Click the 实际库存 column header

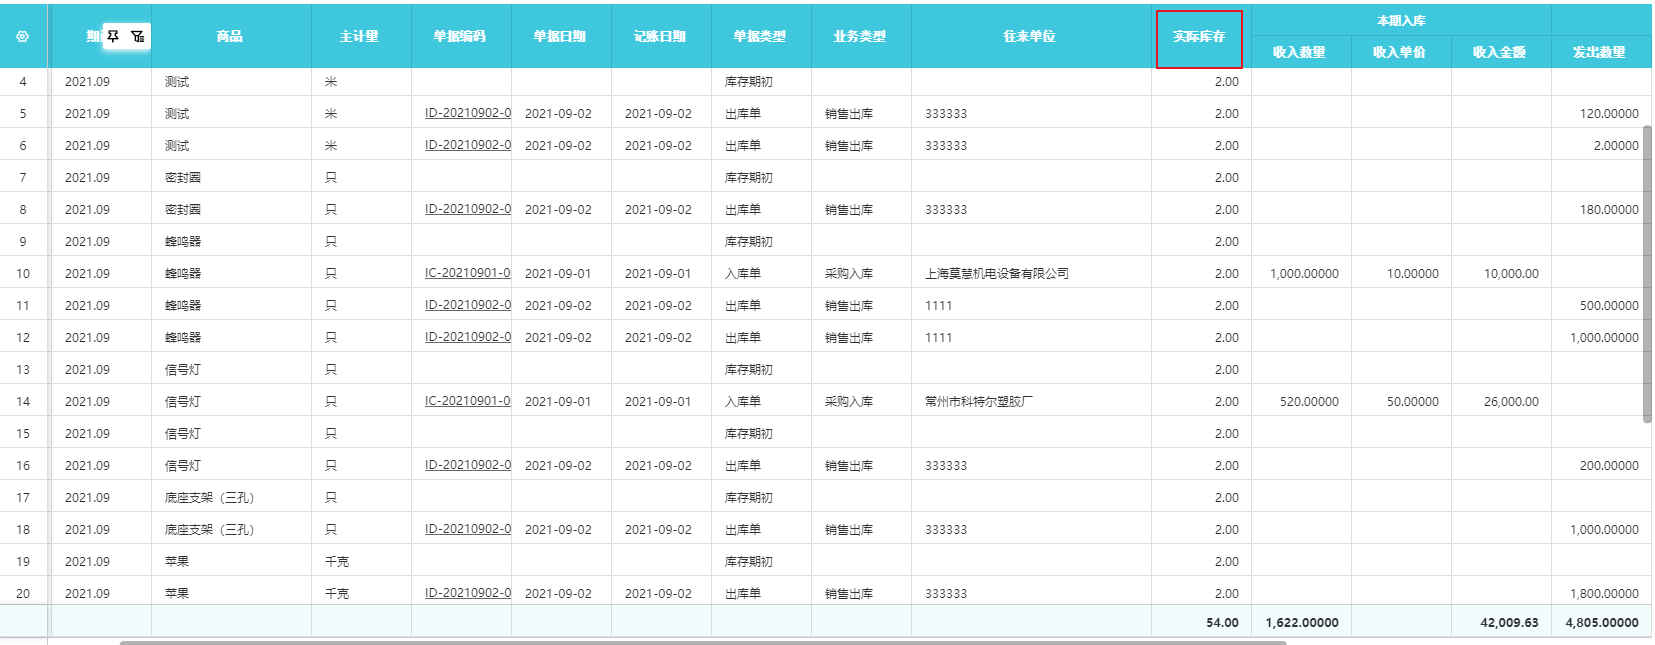(x=1199, y=37)
